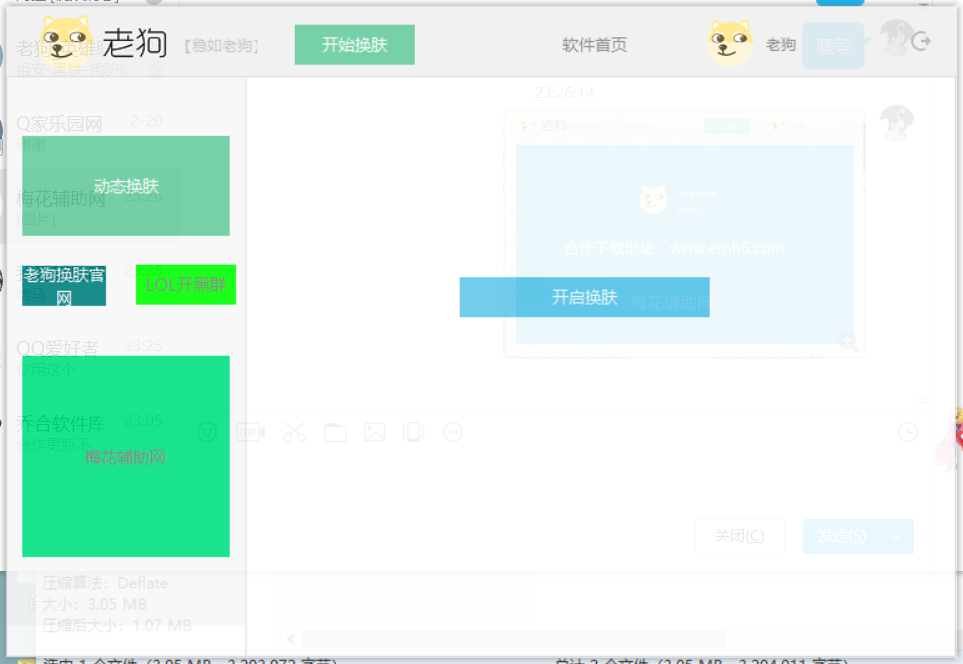Click the 骚等 speech-bubble button

tap(834, 46)
